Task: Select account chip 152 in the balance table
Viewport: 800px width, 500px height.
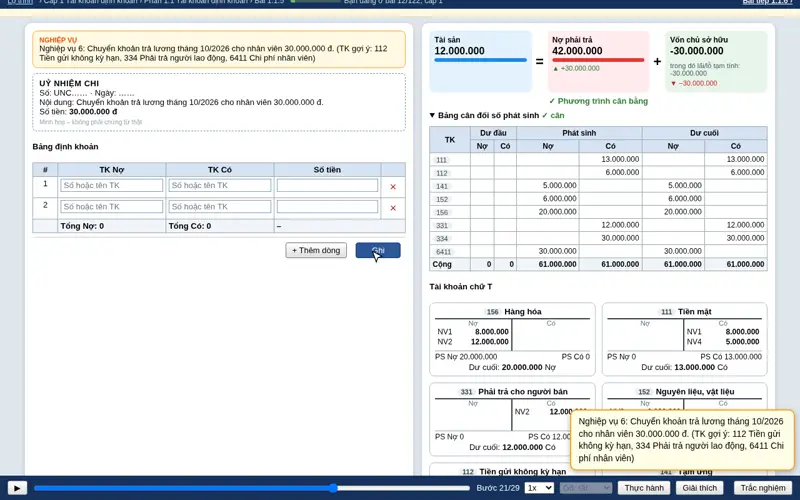Action: click(x=441, y=199)
